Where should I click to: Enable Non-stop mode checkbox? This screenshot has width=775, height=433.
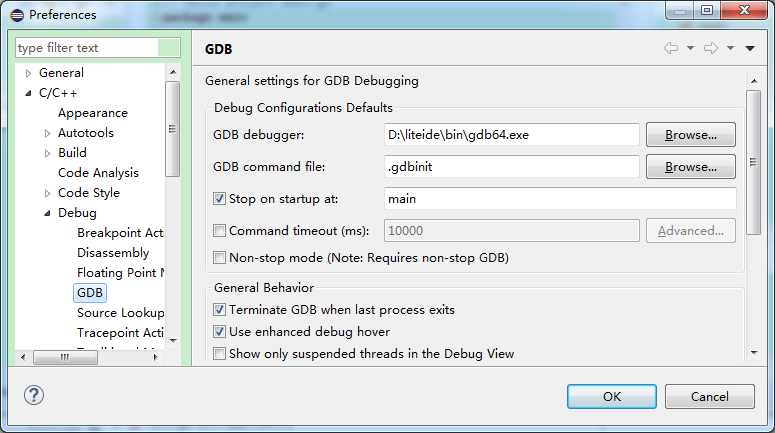pos(219,258)
